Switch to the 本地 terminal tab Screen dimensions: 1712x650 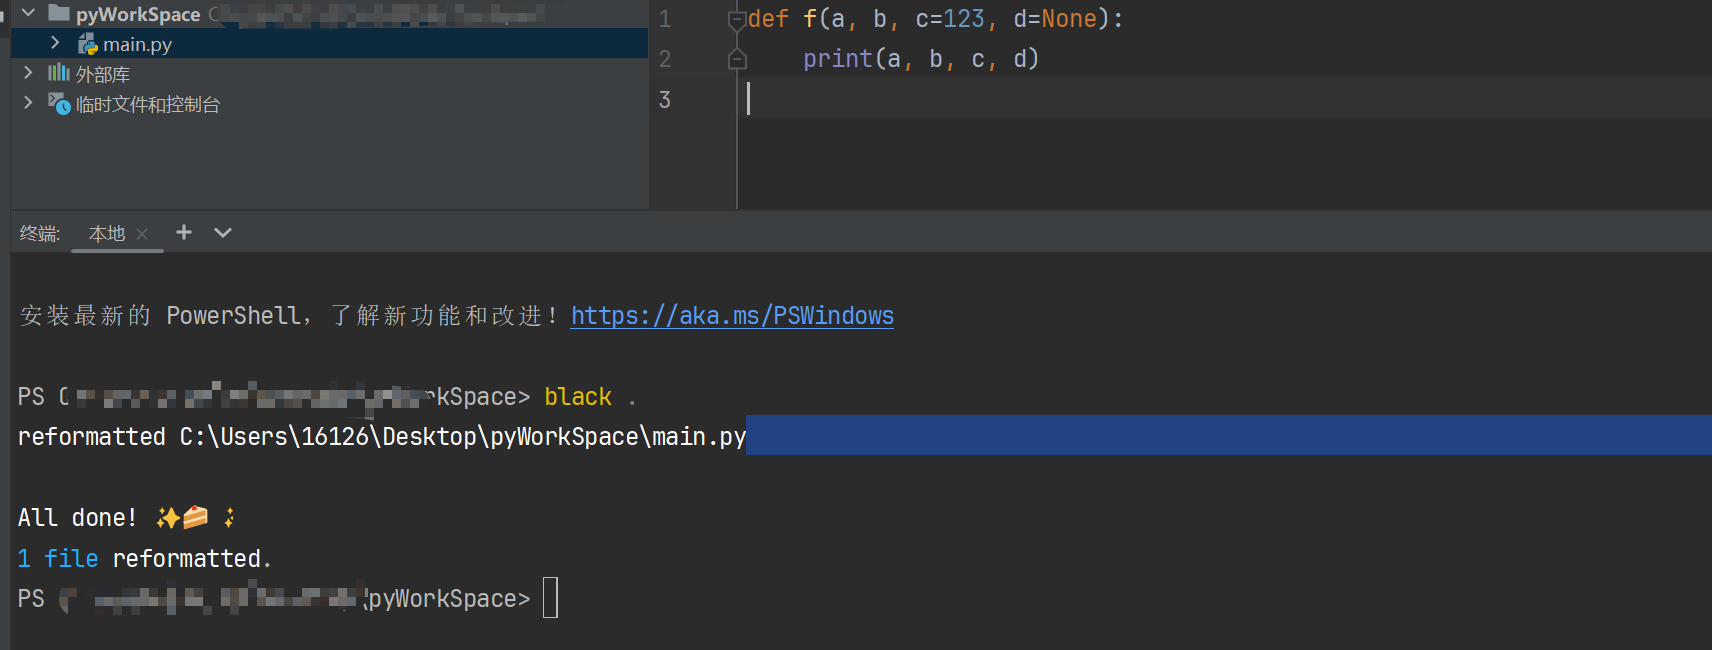click(106, 233)
